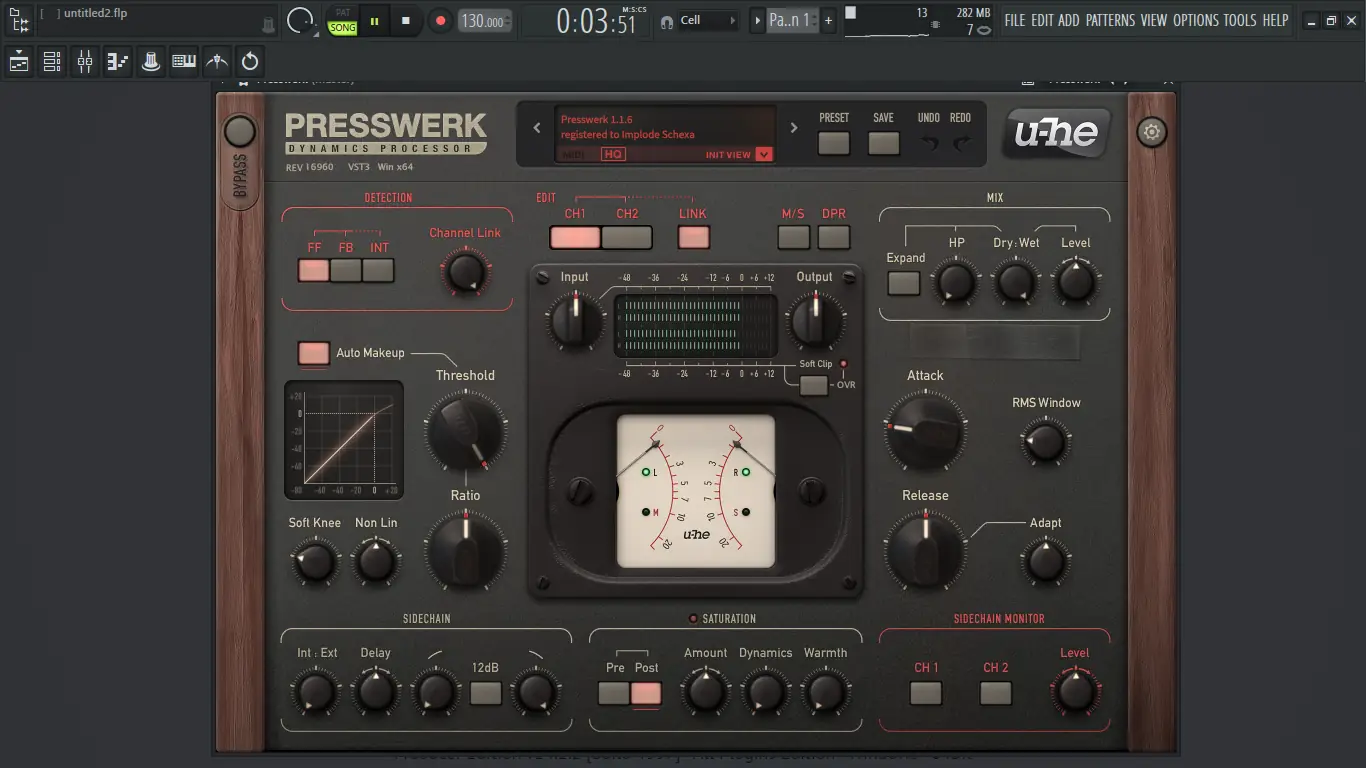This screenshot has width=1366, height=768.
Task: Open the Piano roll
Action: coord(117,61)
